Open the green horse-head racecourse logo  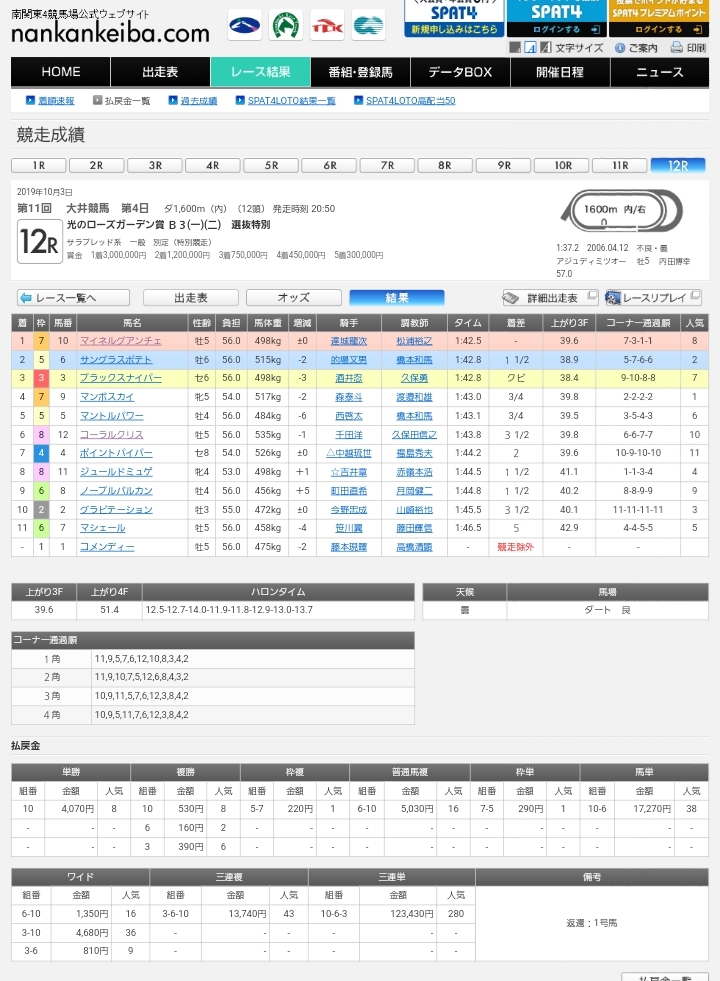click(285, 26)
